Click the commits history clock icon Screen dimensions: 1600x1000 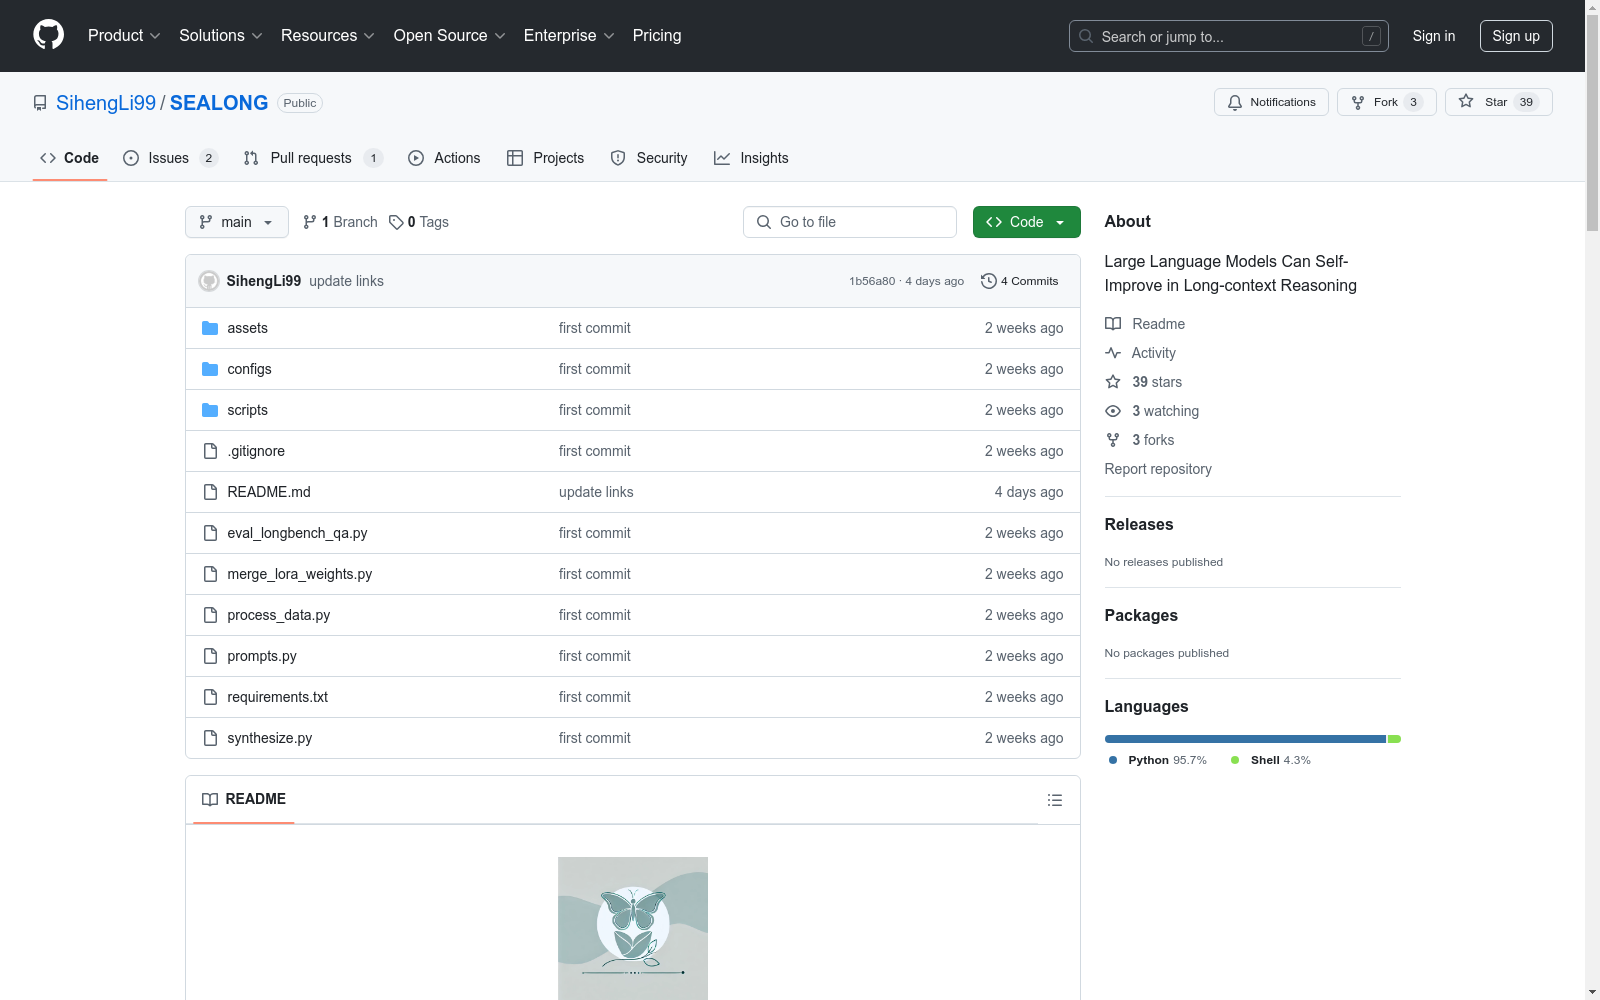[x=989, y=281]
